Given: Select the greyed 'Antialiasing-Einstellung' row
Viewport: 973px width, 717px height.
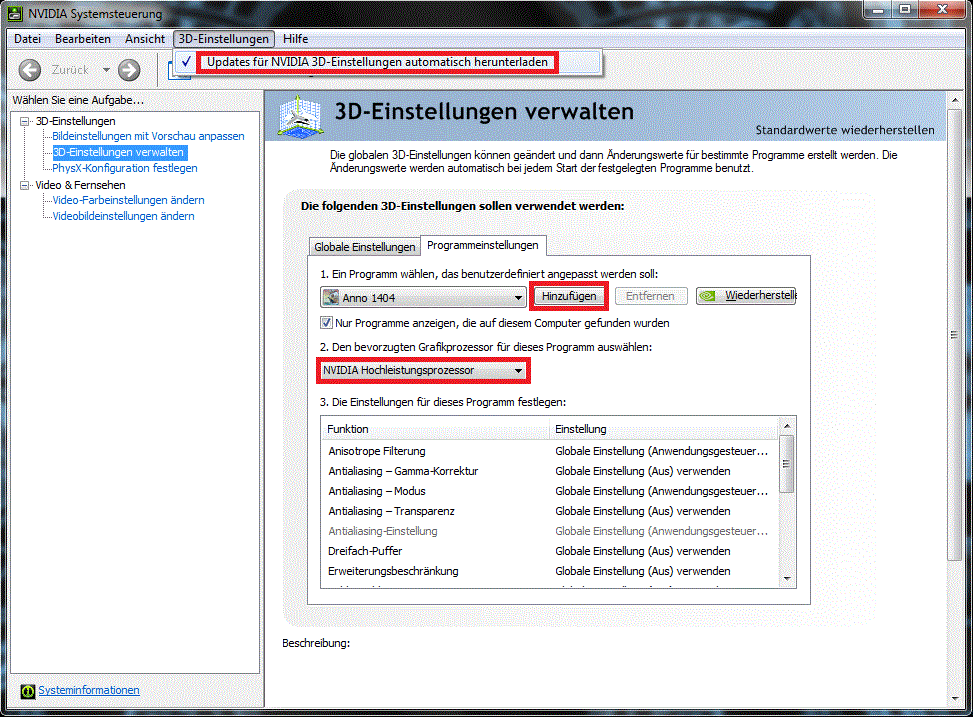Looking at the screenshot, I should [x=550, y=531].
